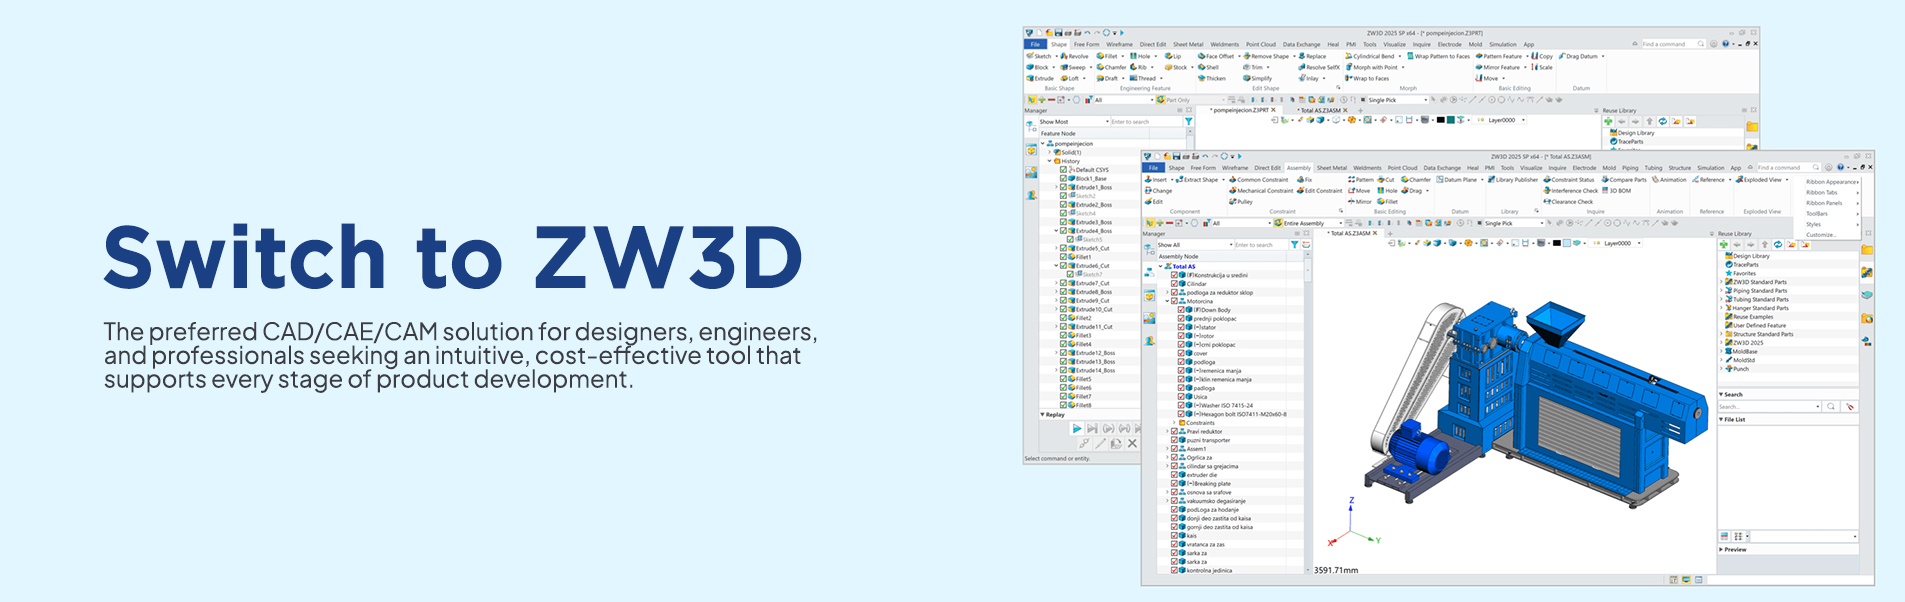Uncheck Block1_Base feature in back window
The image size is (1905, 602).
[x=1063, y=179]
